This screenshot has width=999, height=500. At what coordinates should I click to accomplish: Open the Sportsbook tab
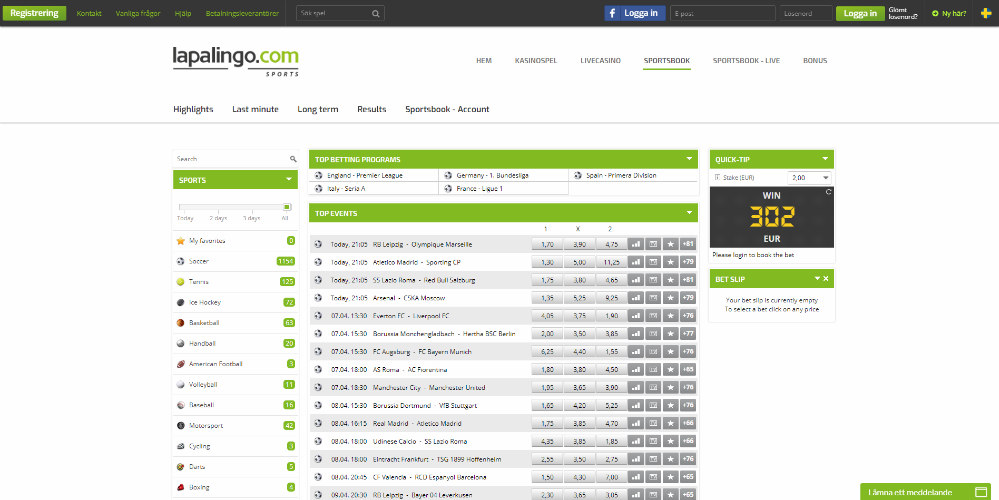point(666,61)
